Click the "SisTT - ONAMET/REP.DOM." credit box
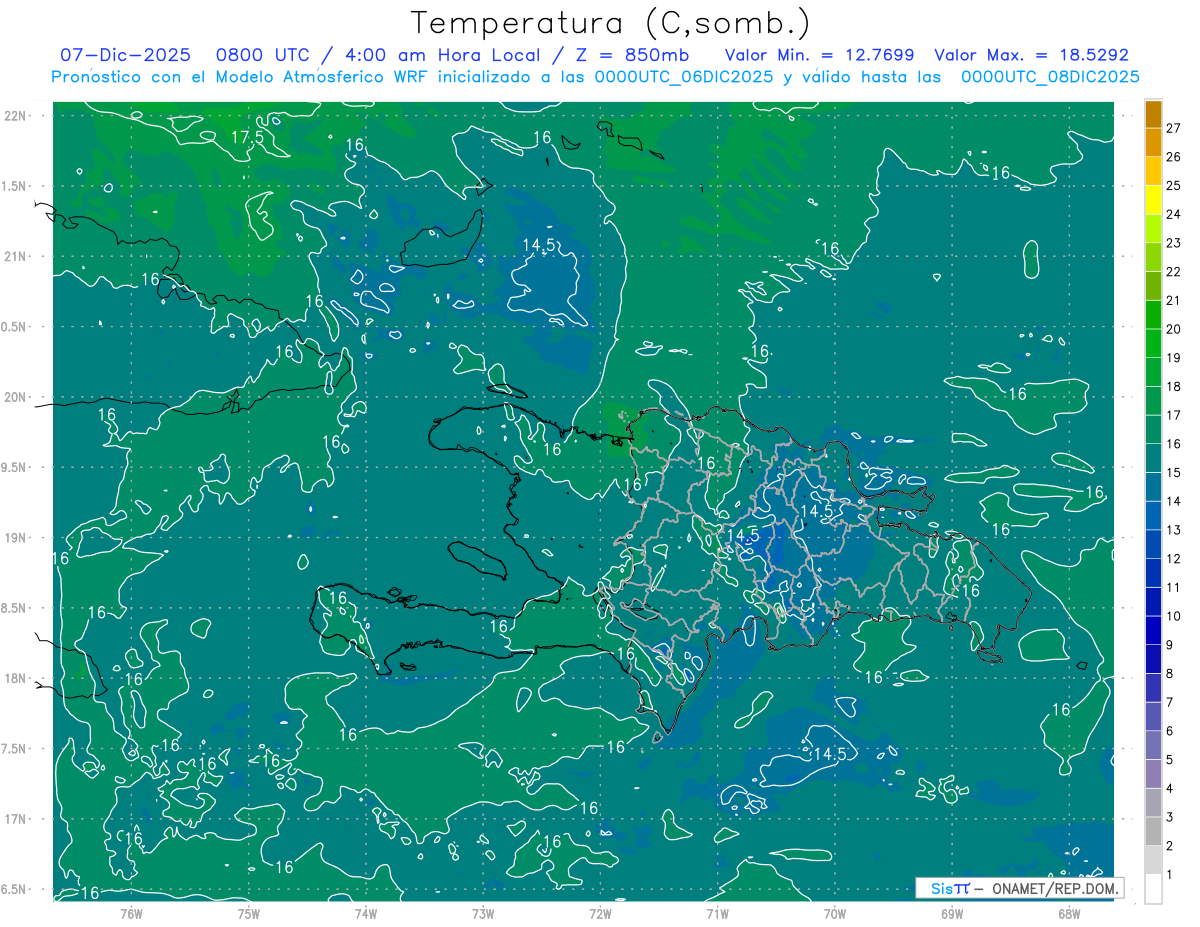The image size is (1200, 927). [x=1019, y=888]
